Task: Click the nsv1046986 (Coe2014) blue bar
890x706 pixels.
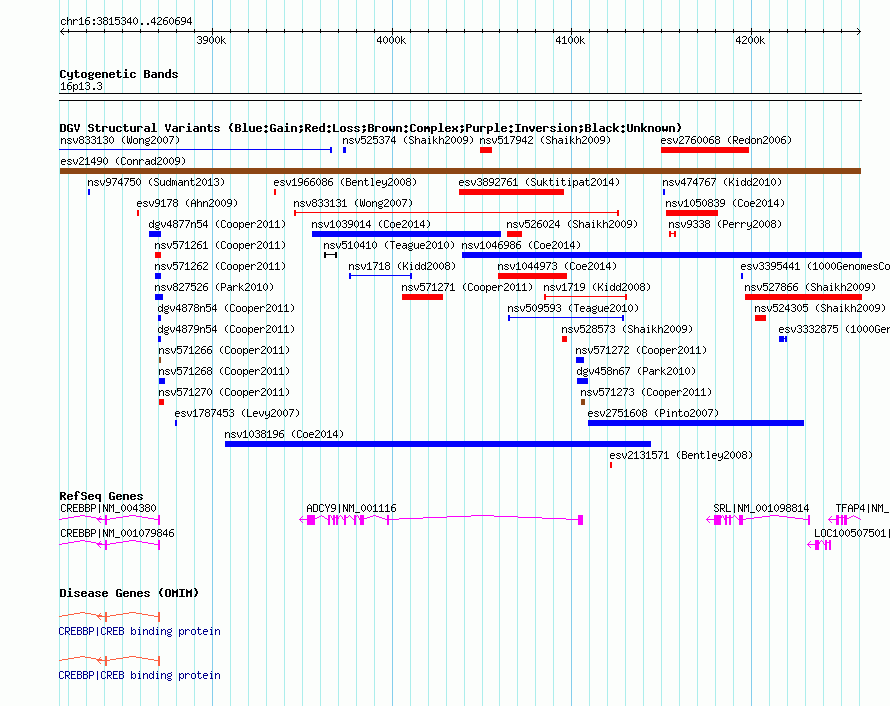Action: 662,255
